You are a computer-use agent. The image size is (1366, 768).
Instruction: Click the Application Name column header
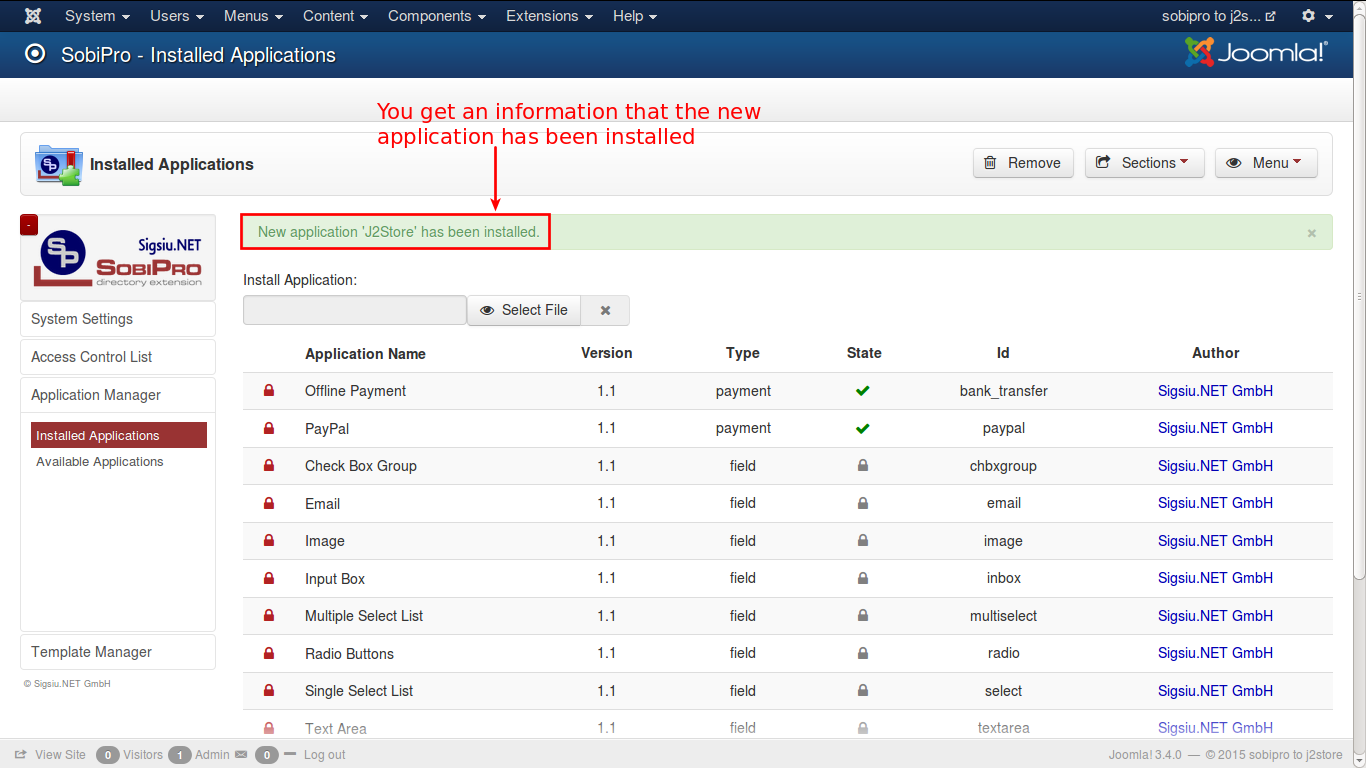[x=365, y=354]
